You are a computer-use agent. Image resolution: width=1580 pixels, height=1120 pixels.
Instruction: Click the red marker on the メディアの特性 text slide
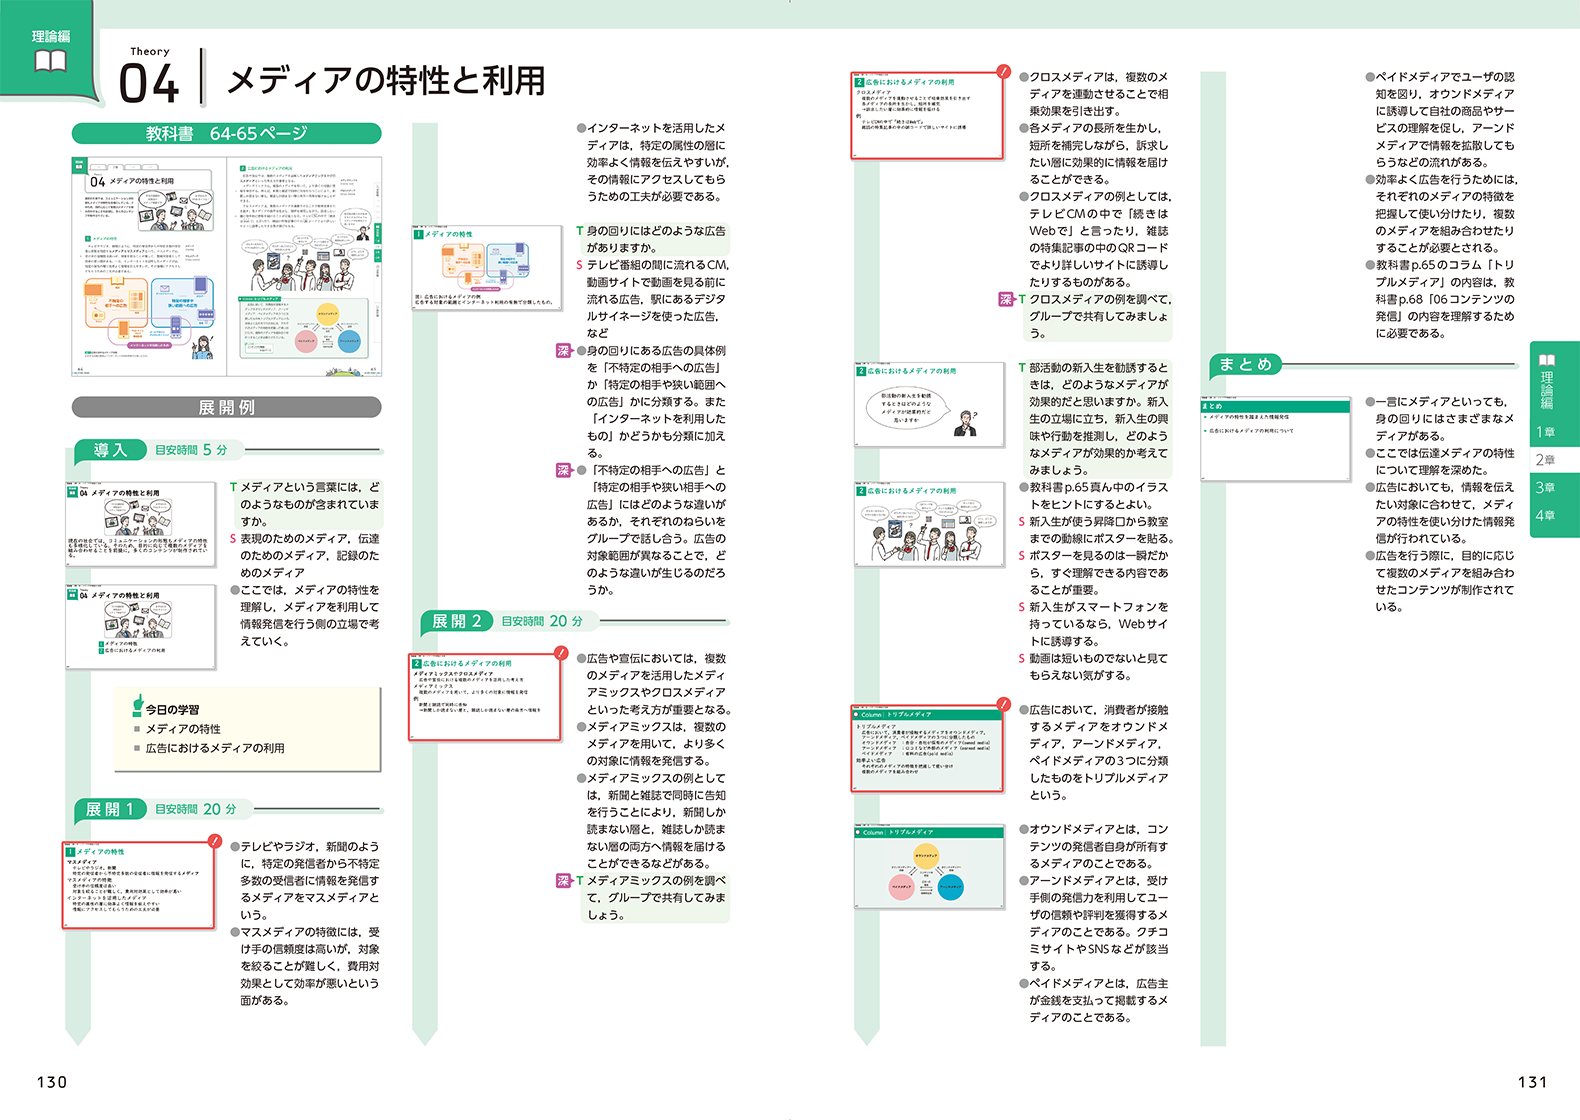[x=214, y=841]
